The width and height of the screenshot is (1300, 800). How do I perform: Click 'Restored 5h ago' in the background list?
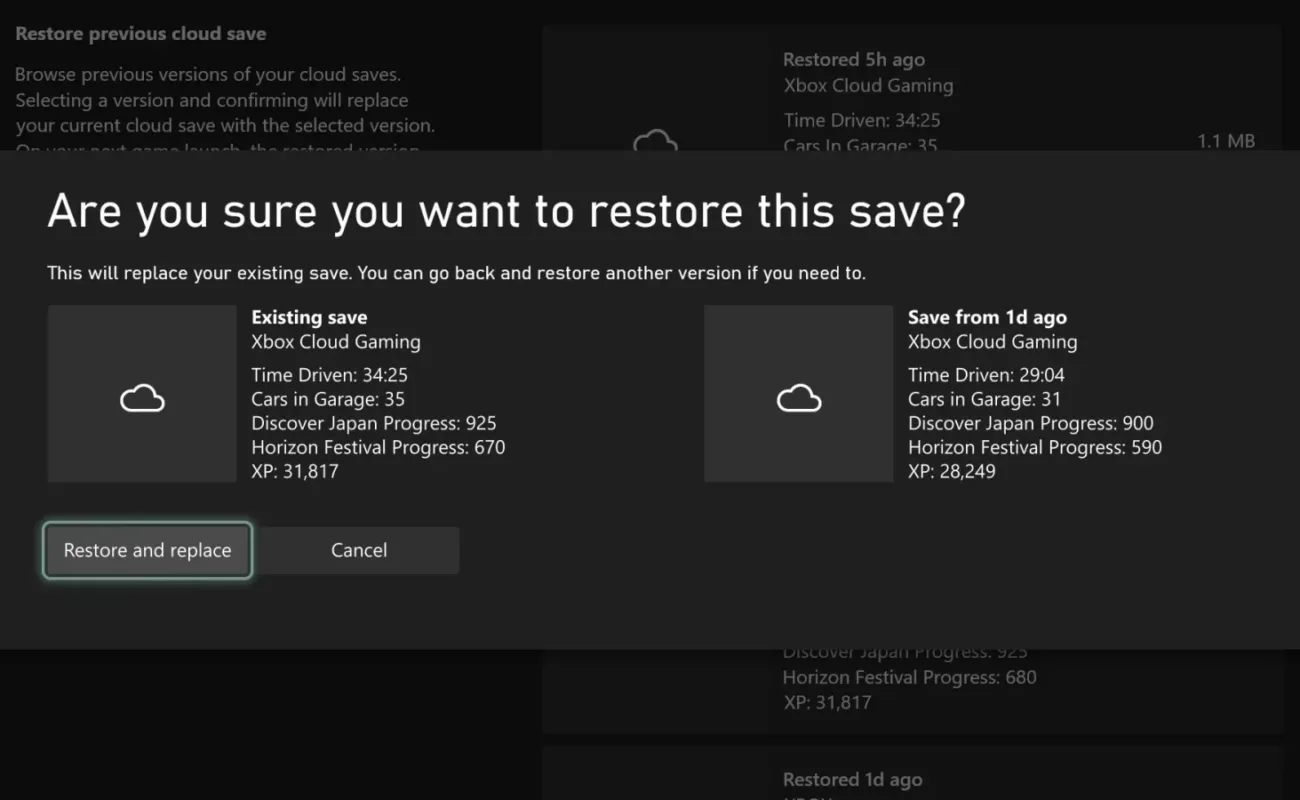(854, 60)
